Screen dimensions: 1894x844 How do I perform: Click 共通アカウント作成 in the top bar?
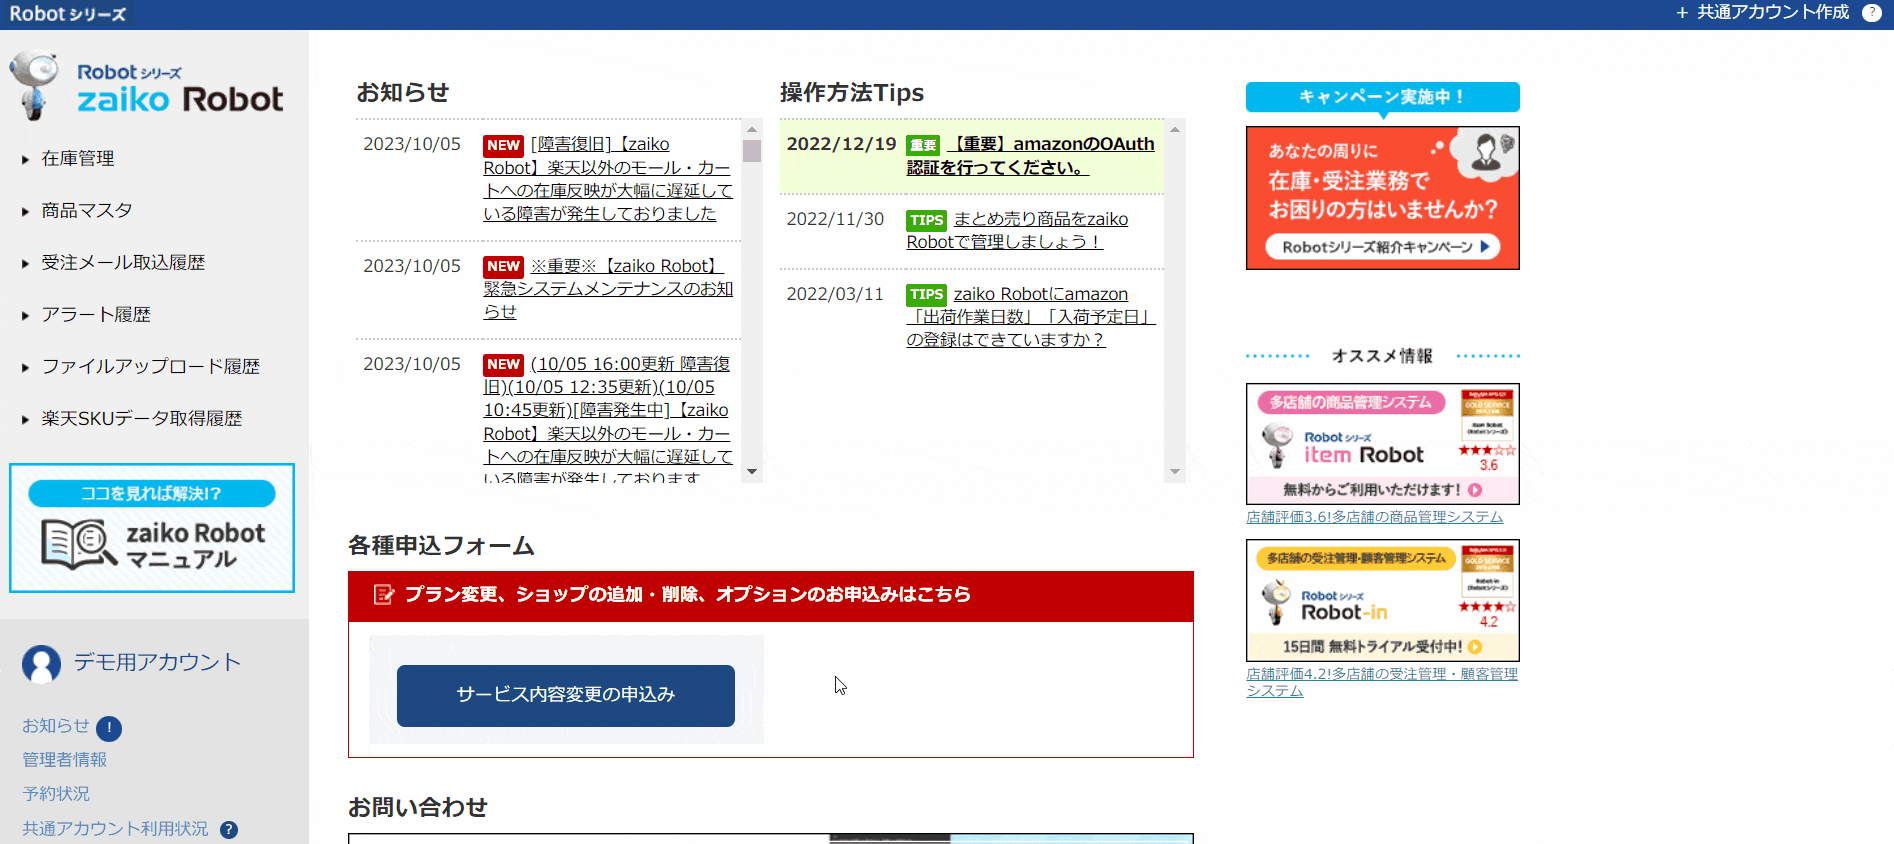1773,13
